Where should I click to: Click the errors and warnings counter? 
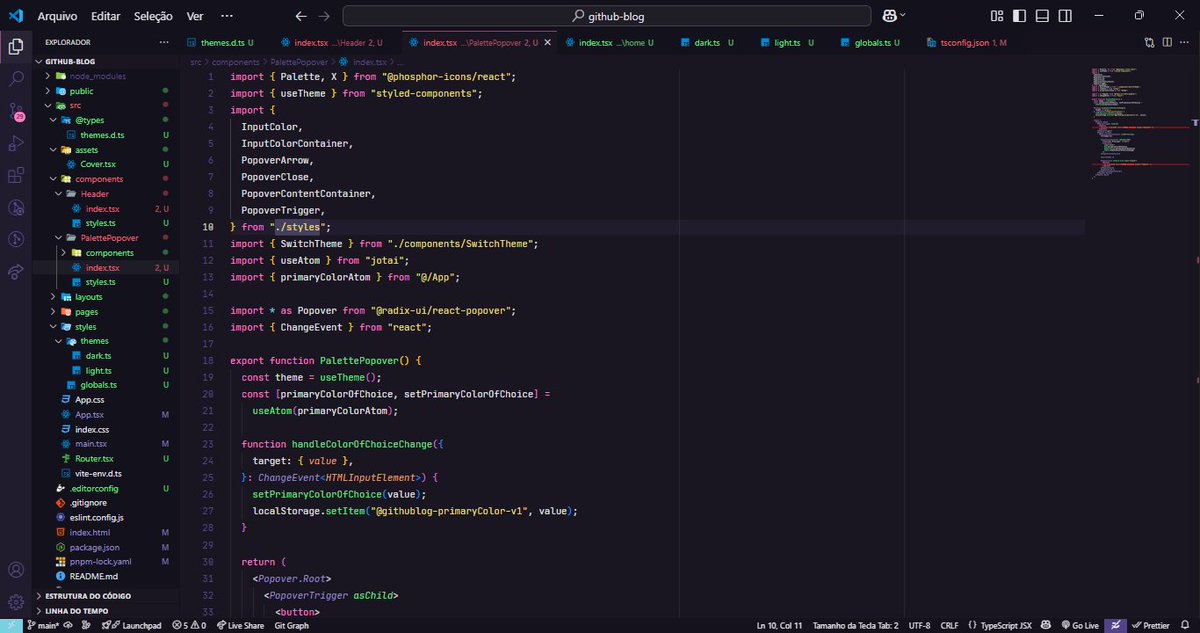pyautogui.click(x=188, y=625)
